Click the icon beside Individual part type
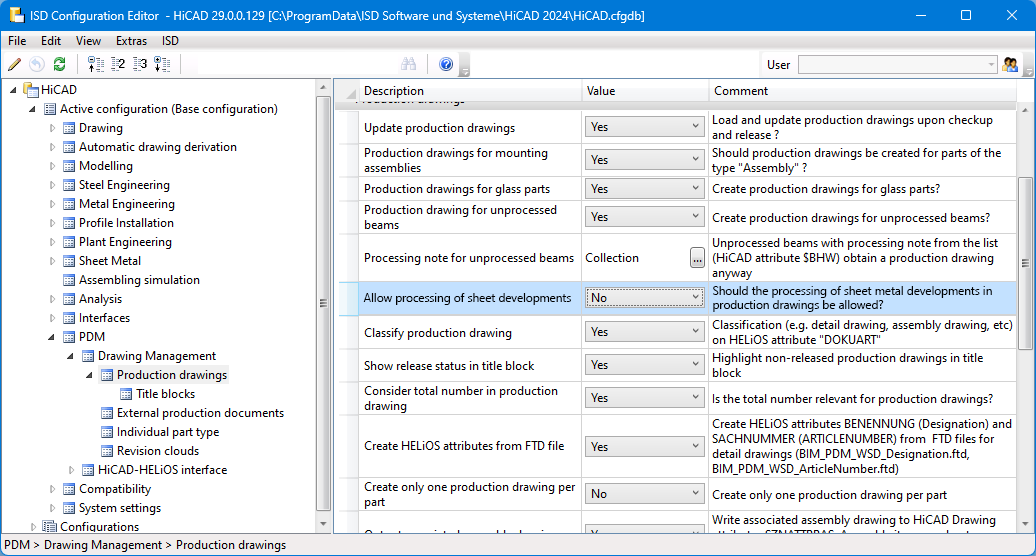Screen dimensions: 1036x556 pos(107,433)
